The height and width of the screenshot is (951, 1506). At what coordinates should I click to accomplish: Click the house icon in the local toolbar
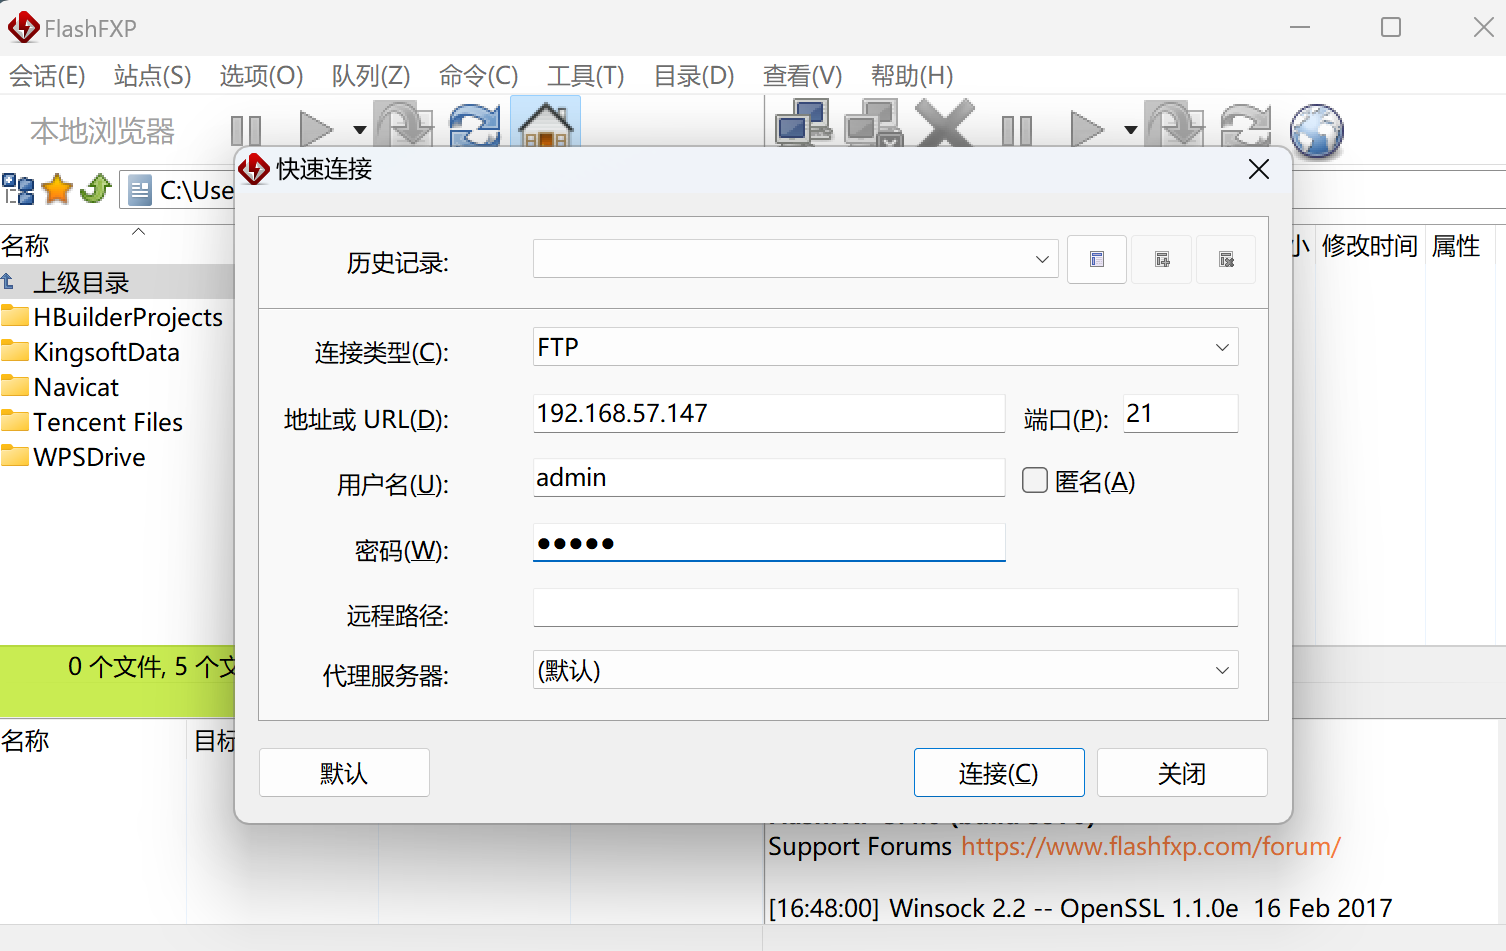[546, 124]
